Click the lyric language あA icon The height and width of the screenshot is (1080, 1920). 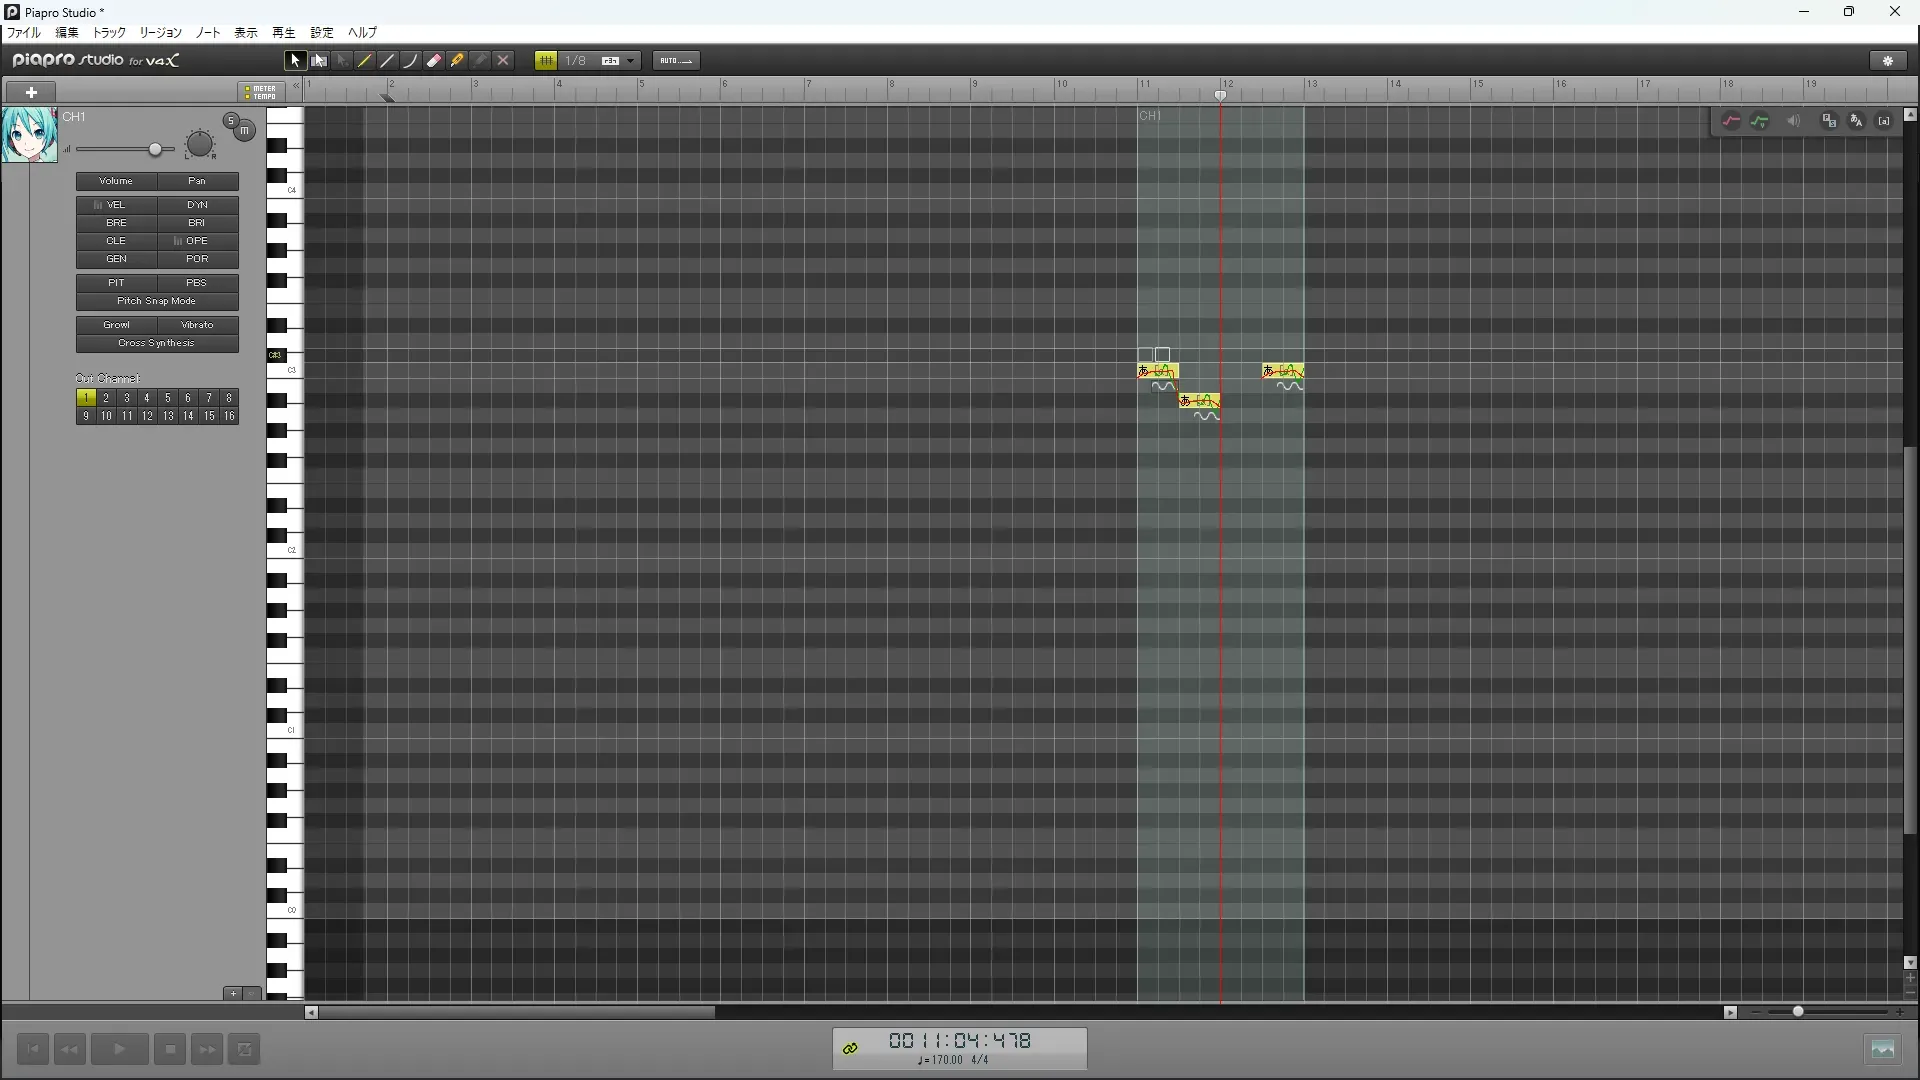[x=1857, y=121]
